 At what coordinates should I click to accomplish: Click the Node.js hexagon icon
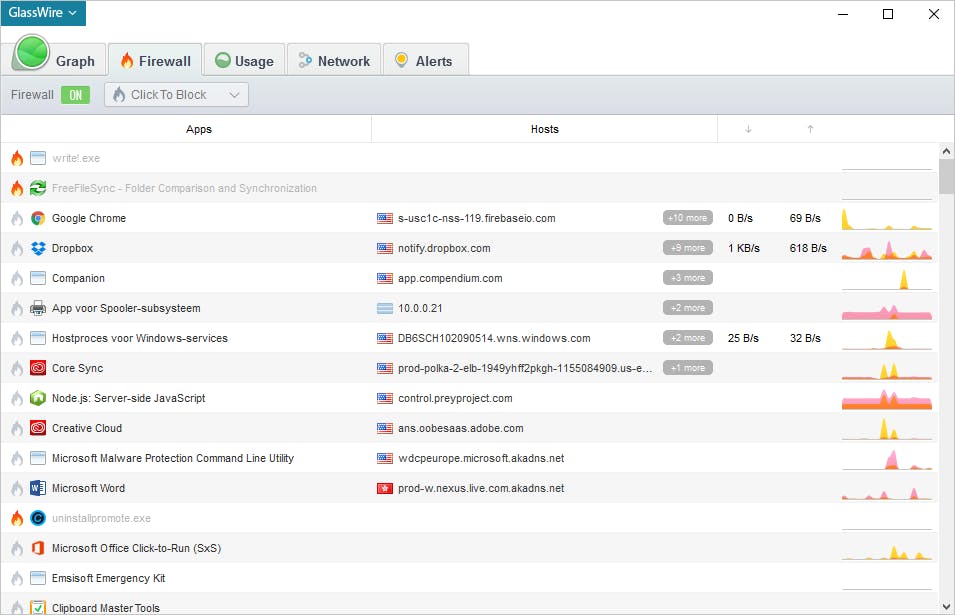click(38, 398)
